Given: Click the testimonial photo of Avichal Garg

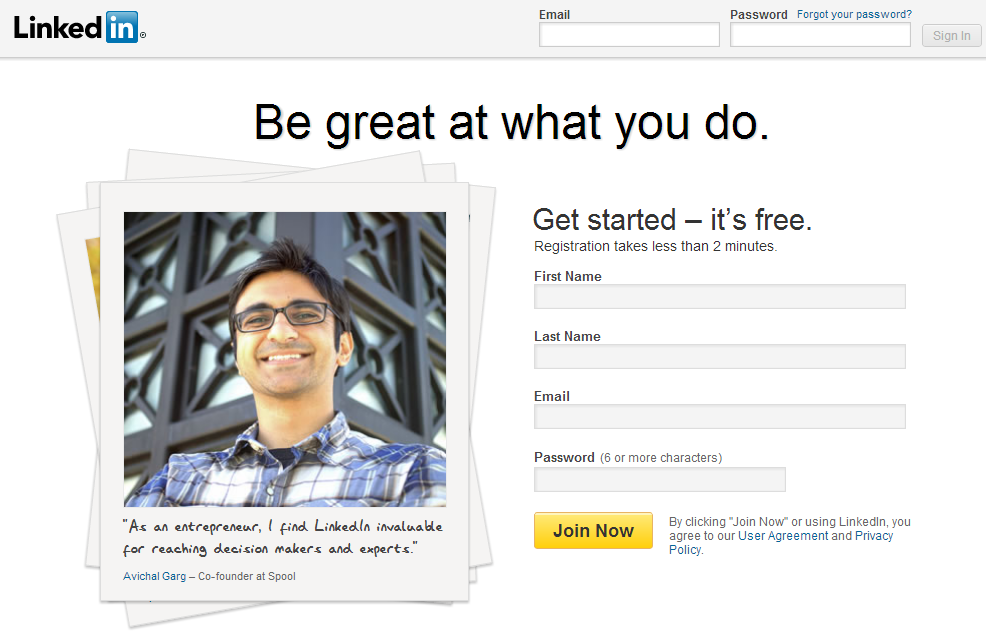Looking at the screenshot, I should [x=285, y=359].
